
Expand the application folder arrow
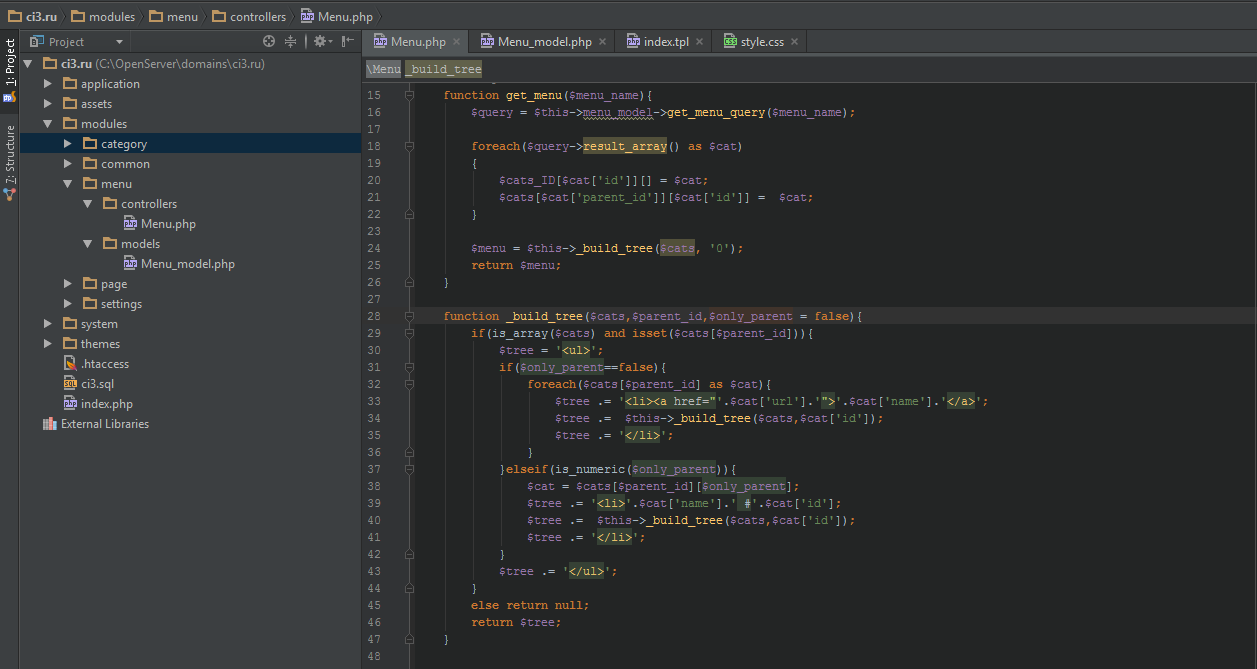(x=47, y=84)
